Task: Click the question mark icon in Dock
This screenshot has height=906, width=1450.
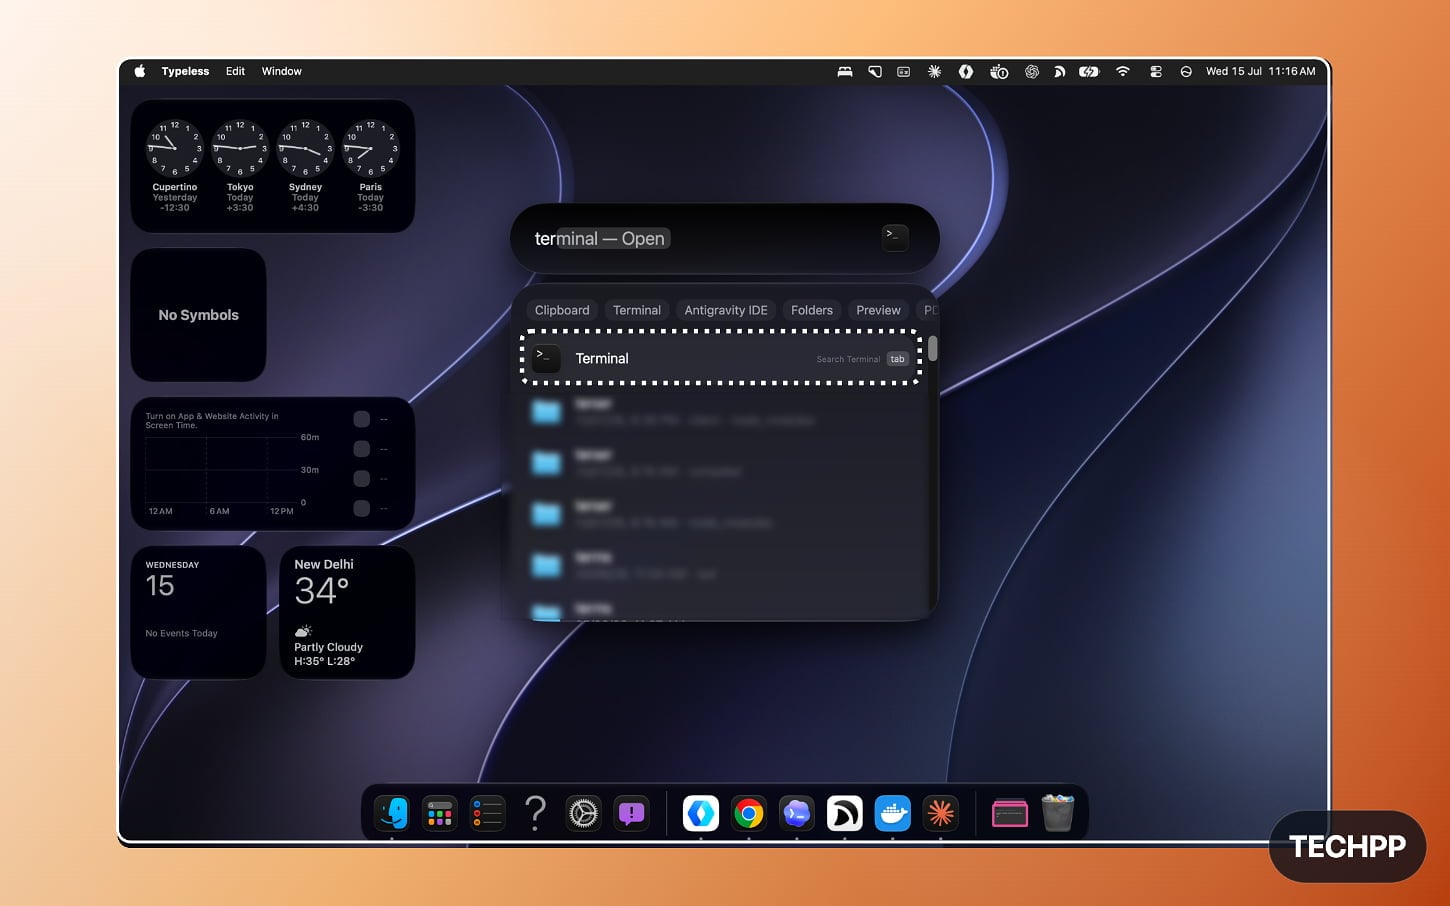Action: point(535,813)
